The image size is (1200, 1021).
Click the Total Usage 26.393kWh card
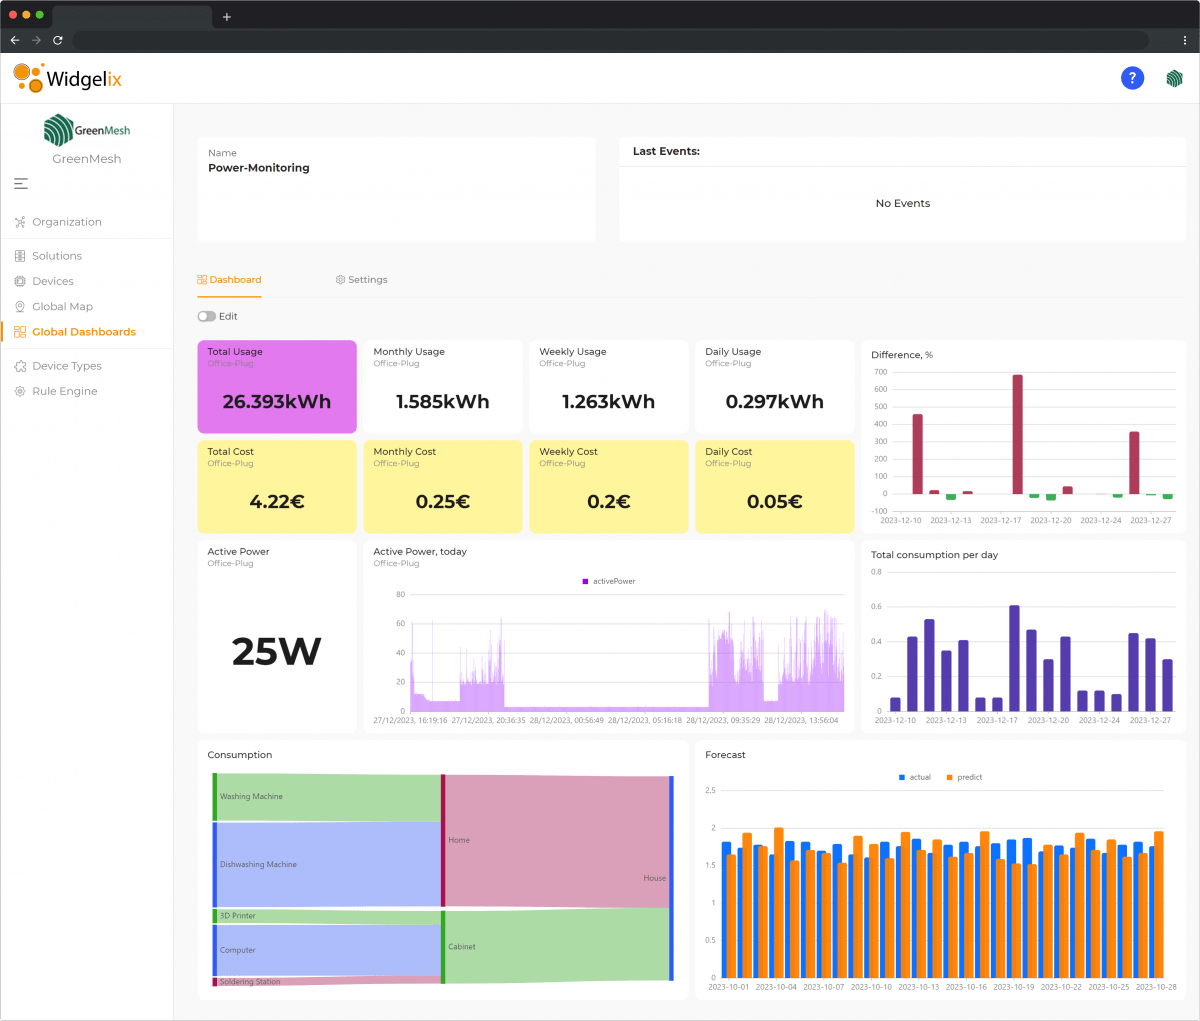[x=277, y=387]
